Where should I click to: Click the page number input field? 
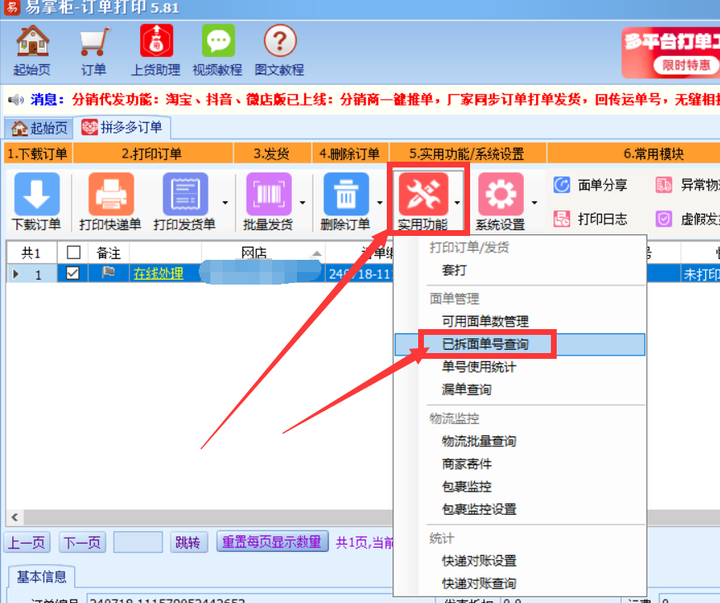tap(138, 542)
